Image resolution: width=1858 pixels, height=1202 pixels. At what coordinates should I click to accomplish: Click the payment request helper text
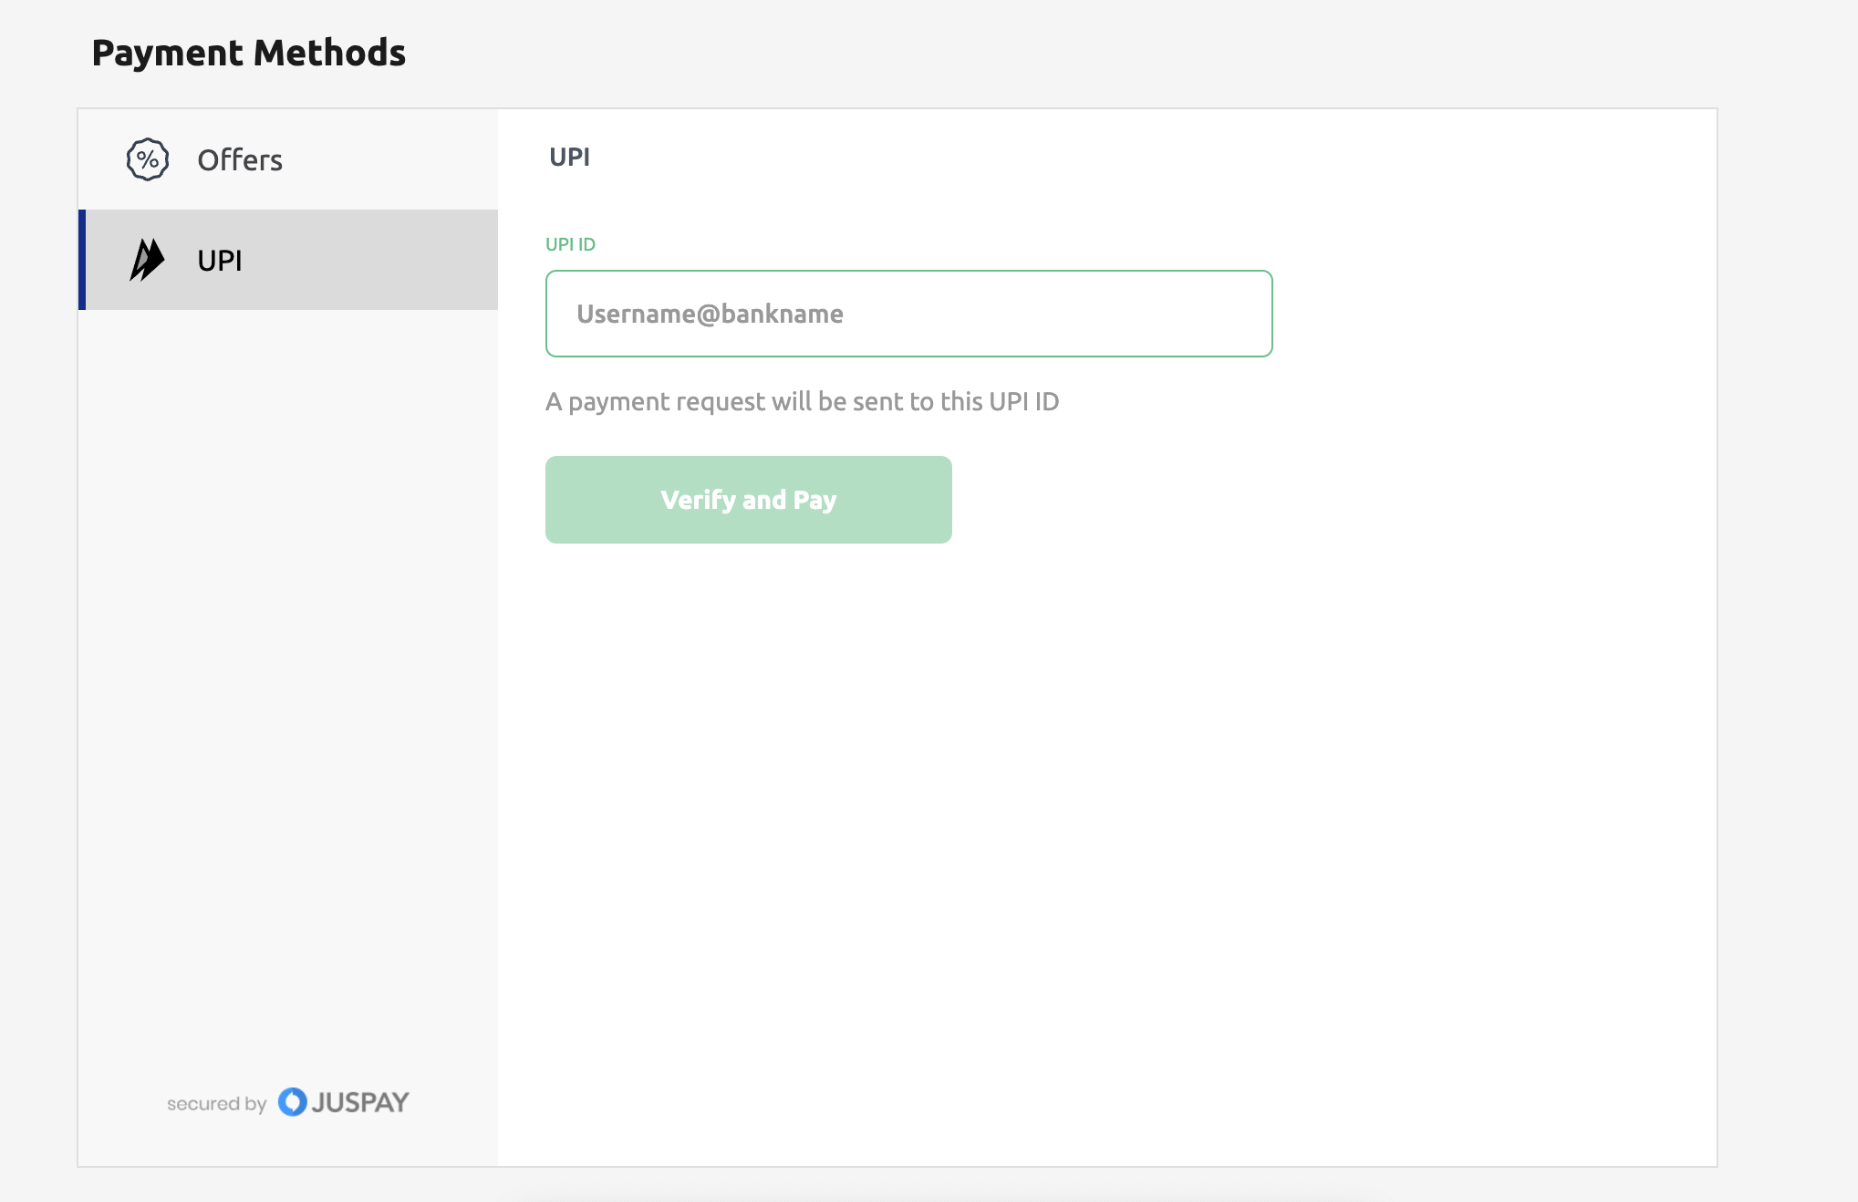(801, 402)
